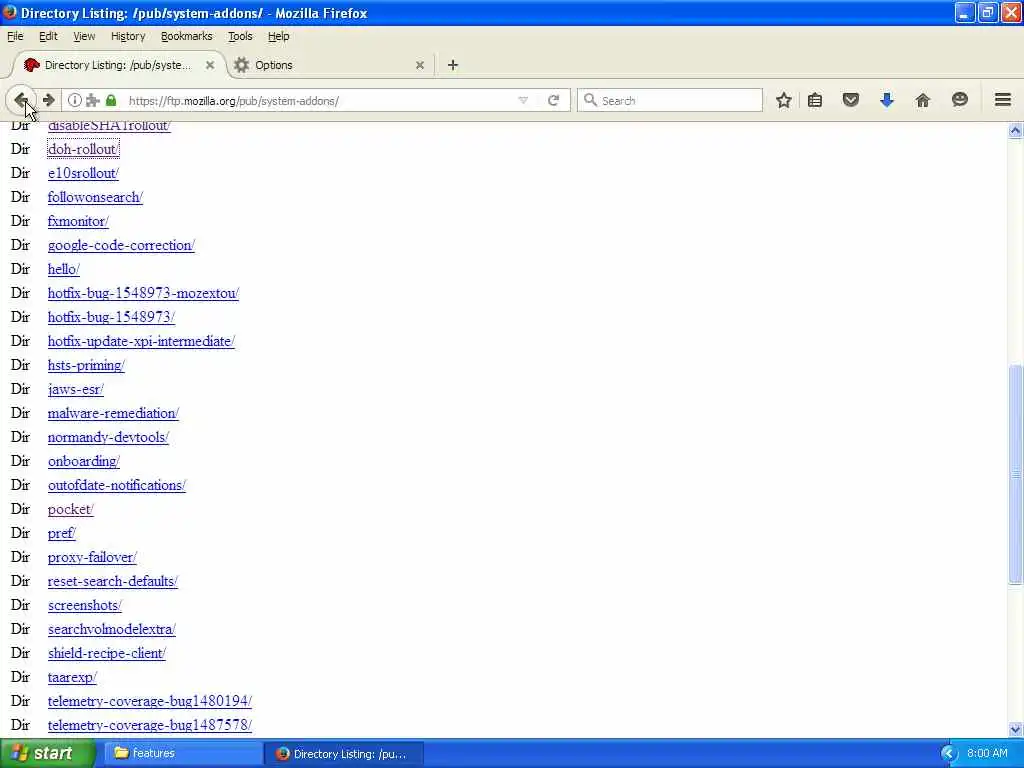Click the Pocket save icon
The width and height of the screenshot is (1024, 768).
(x=850, y=101)
